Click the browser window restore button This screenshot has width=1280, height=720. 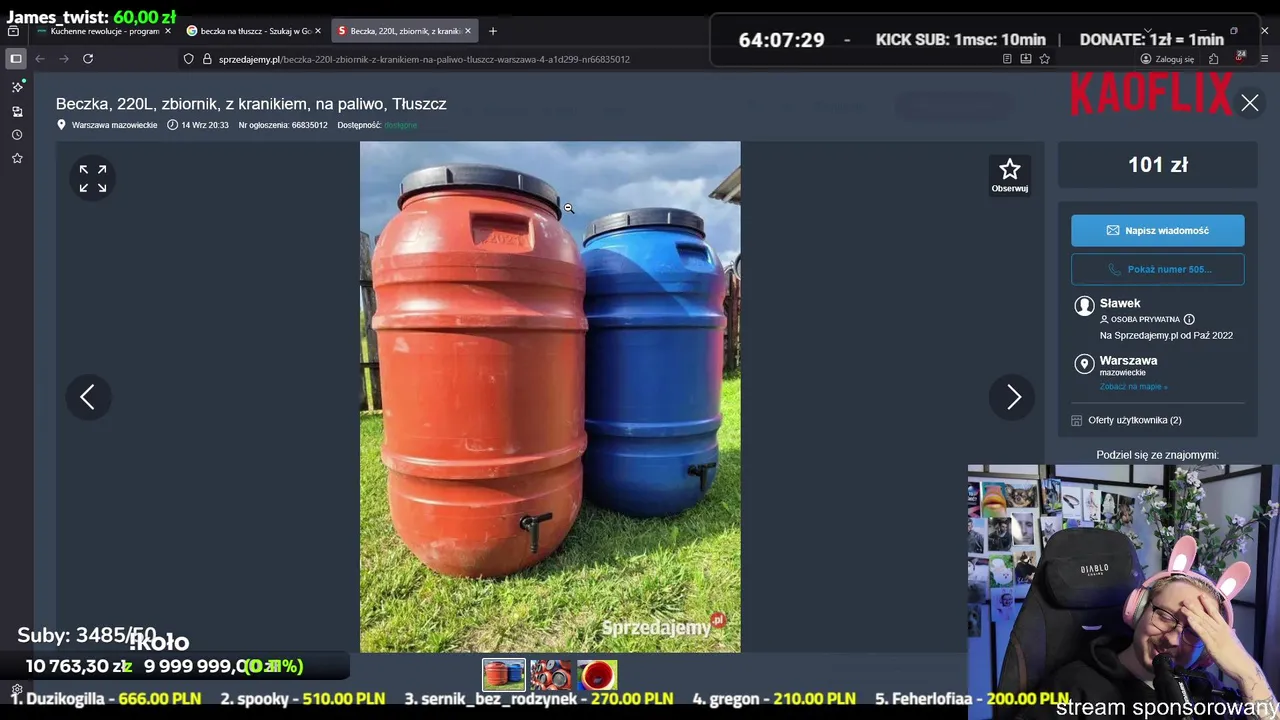pyautogui.click(x=1234, y=31)
